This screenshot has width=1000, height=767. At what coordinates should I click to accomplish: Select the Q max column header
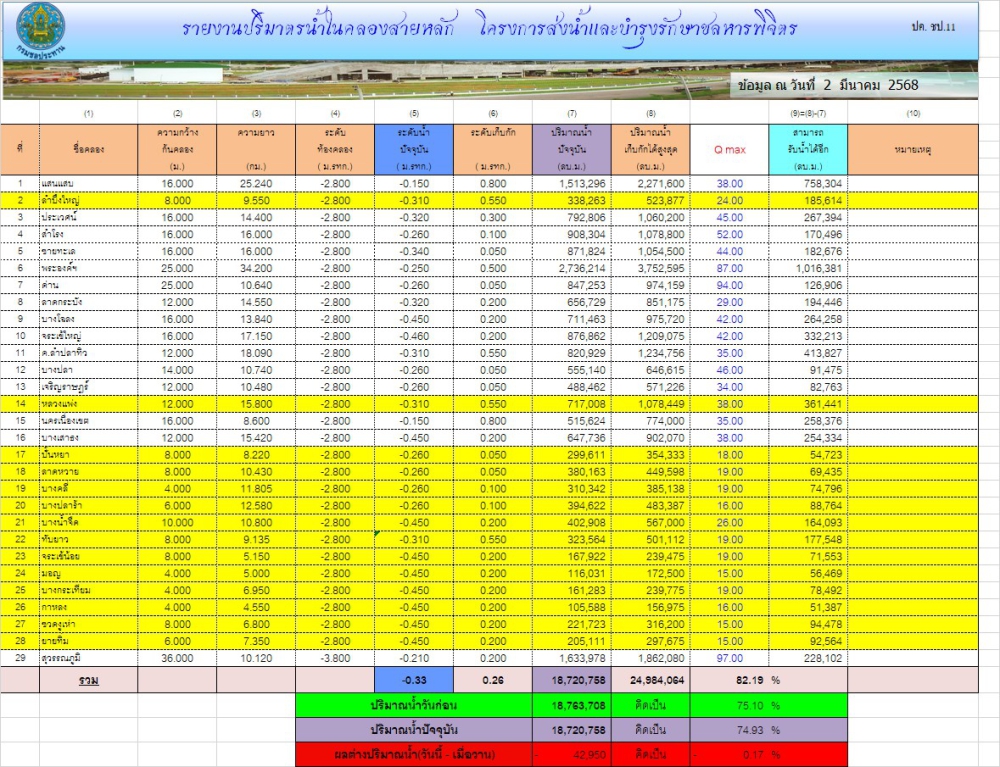pyautogui.click(x=730, y=149)
